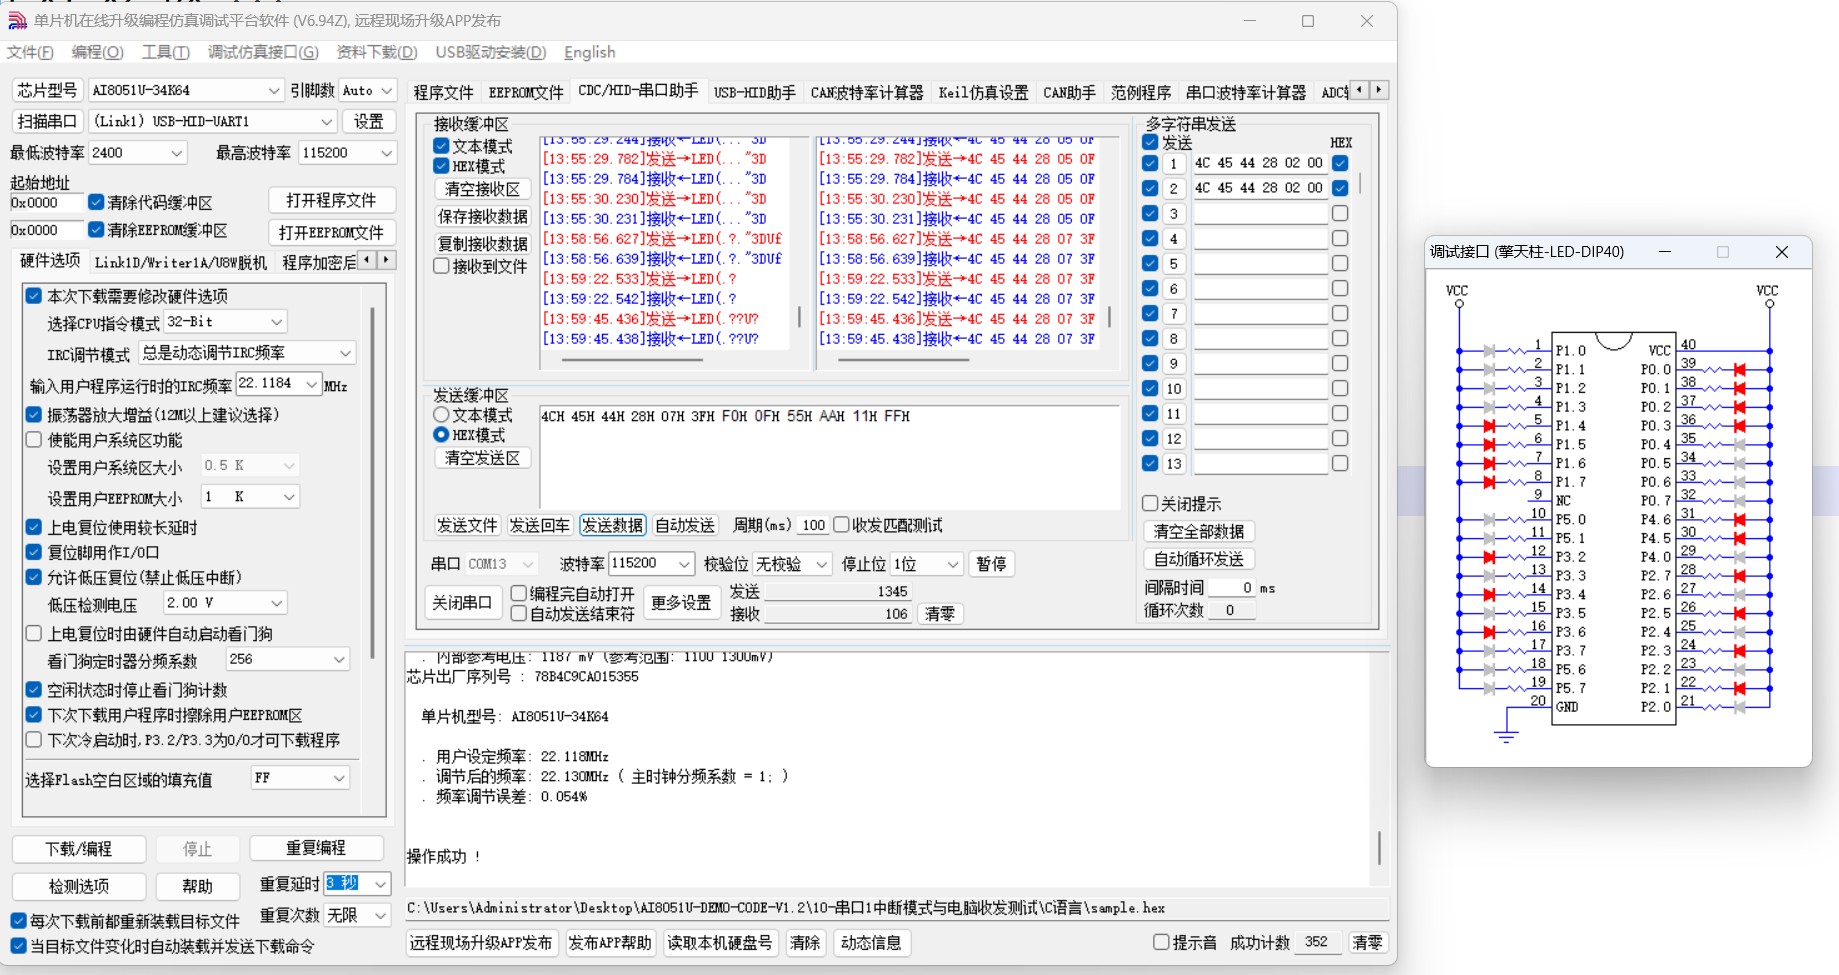Switch to the EEPROM file tab
The image size is (1839, 975).
(525, 92)
